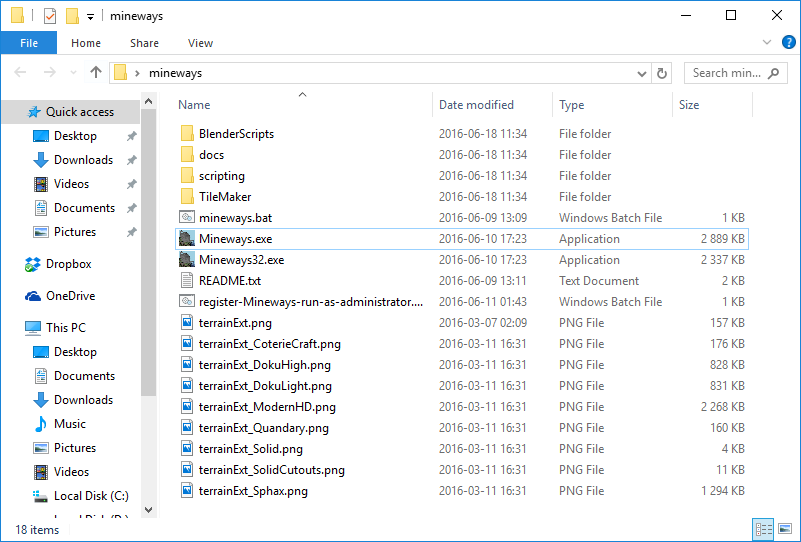The width and height of the screenshot is (801, 542).
Task: Click mineways breadcrumb in address bar
Action: pyautogui.click(x=175, y=74)
